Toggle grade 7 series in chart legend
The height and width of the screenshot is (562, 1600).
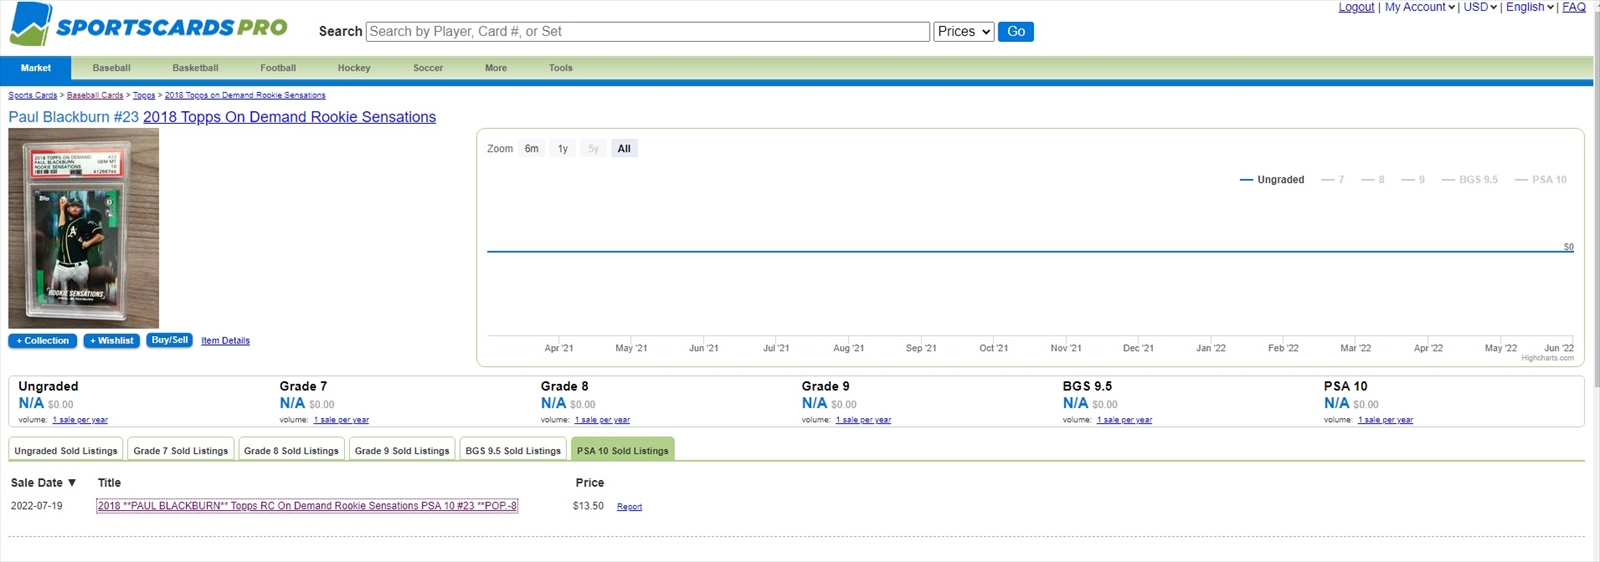tap(1333, 180)
